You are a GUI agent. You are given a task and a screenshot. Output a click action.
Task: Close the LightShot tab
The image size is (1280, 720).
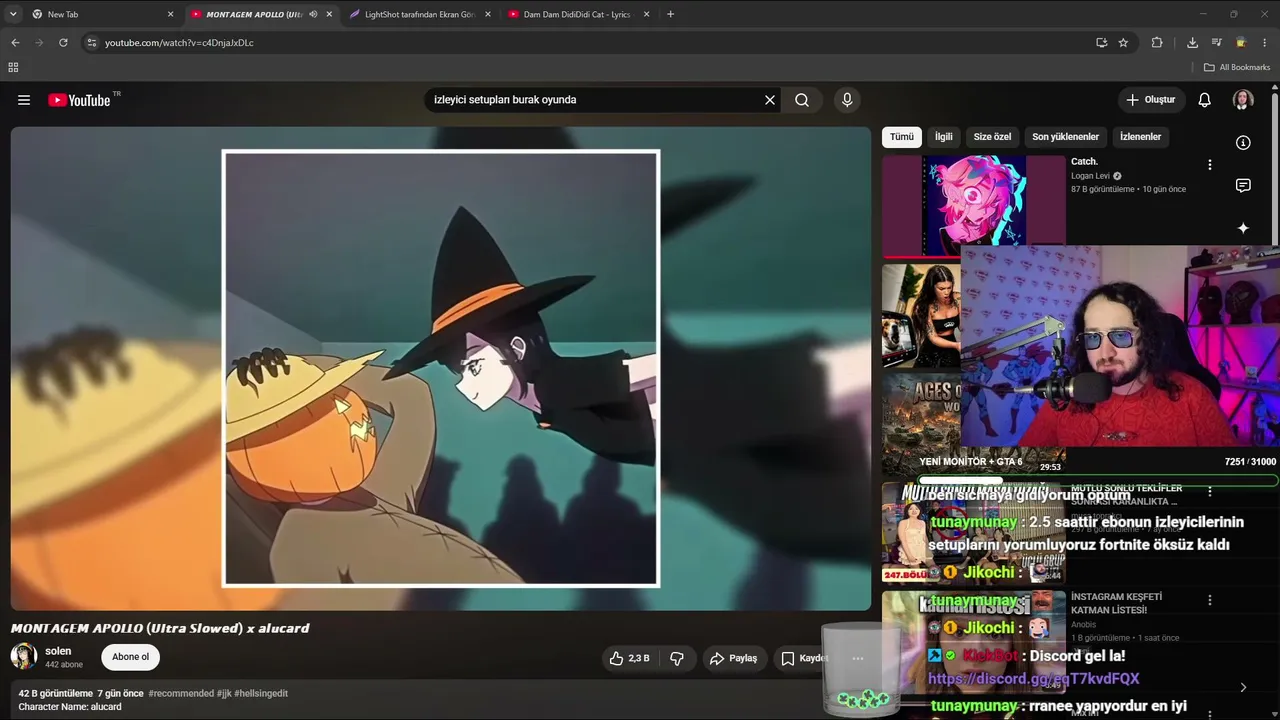(488, 14)
